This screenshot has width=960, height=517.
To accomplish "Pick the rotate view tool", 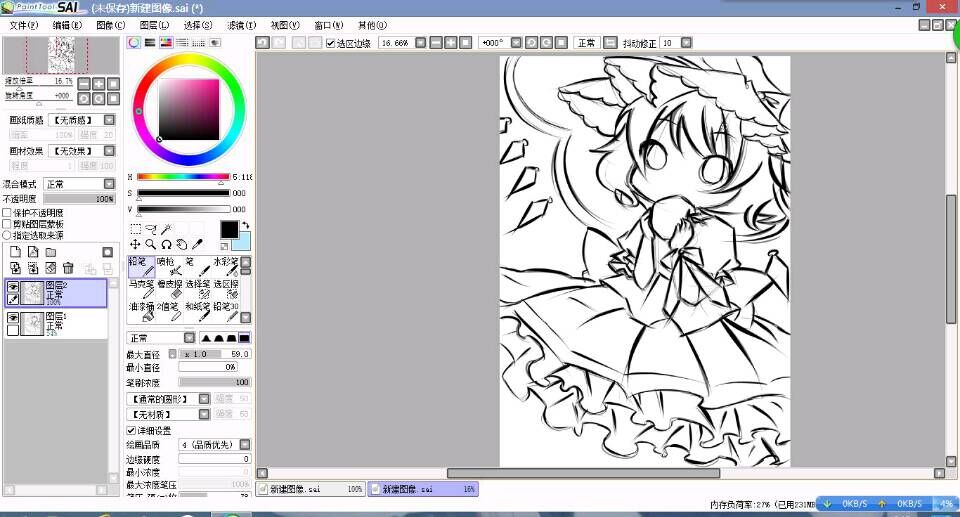I will click(x=166, y=244).
